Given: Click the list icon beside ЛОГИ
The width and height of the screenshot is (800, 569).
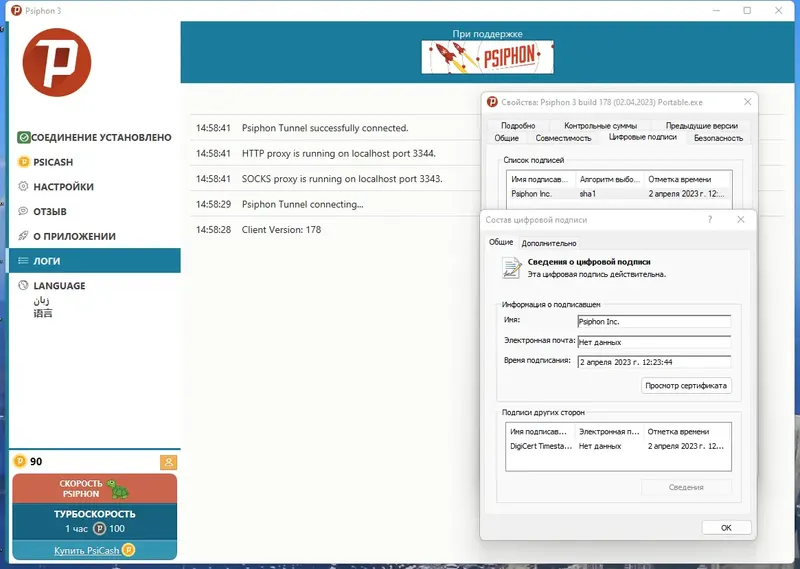Looking at the screenshot, I should tap(23, 261).
